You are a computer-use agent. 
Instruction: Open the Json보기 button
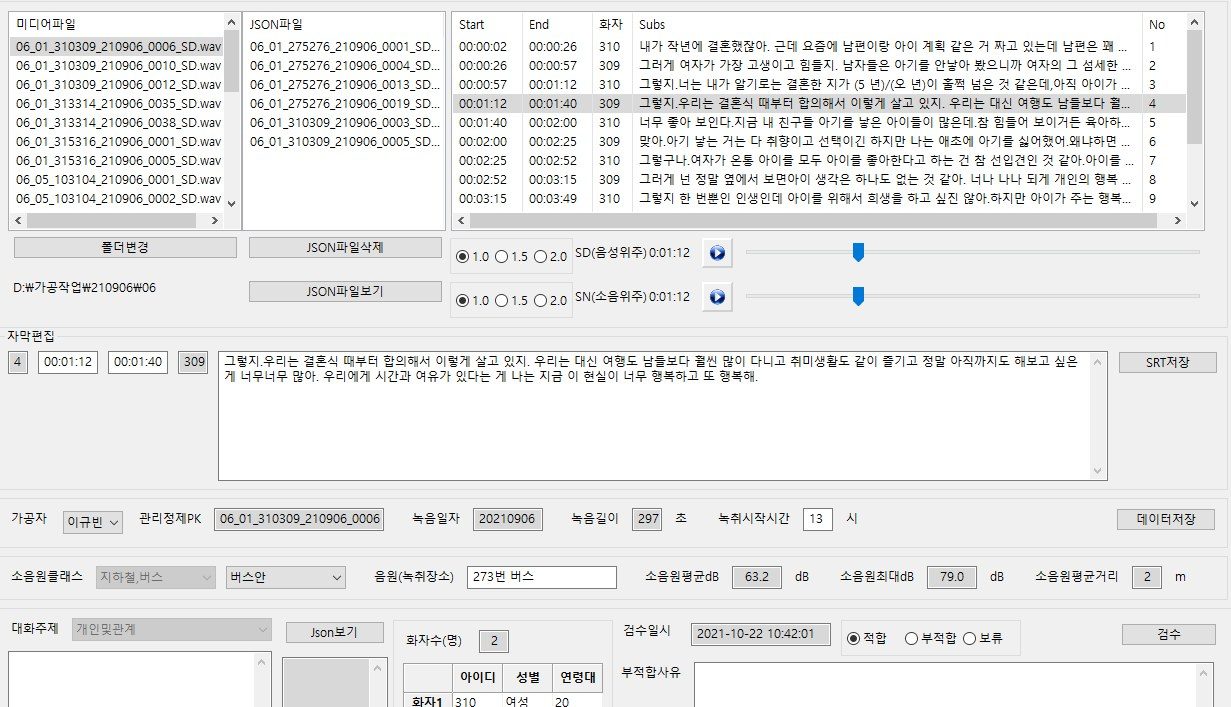334,632
